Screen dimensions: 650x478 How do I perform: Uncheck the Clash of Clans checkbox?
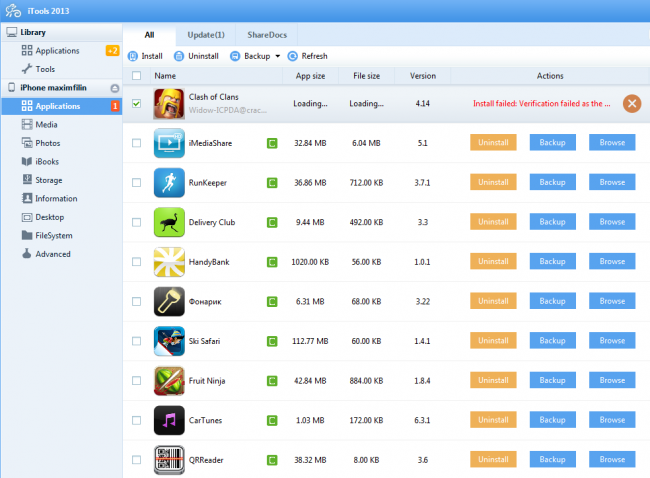[x=136, y=102]
